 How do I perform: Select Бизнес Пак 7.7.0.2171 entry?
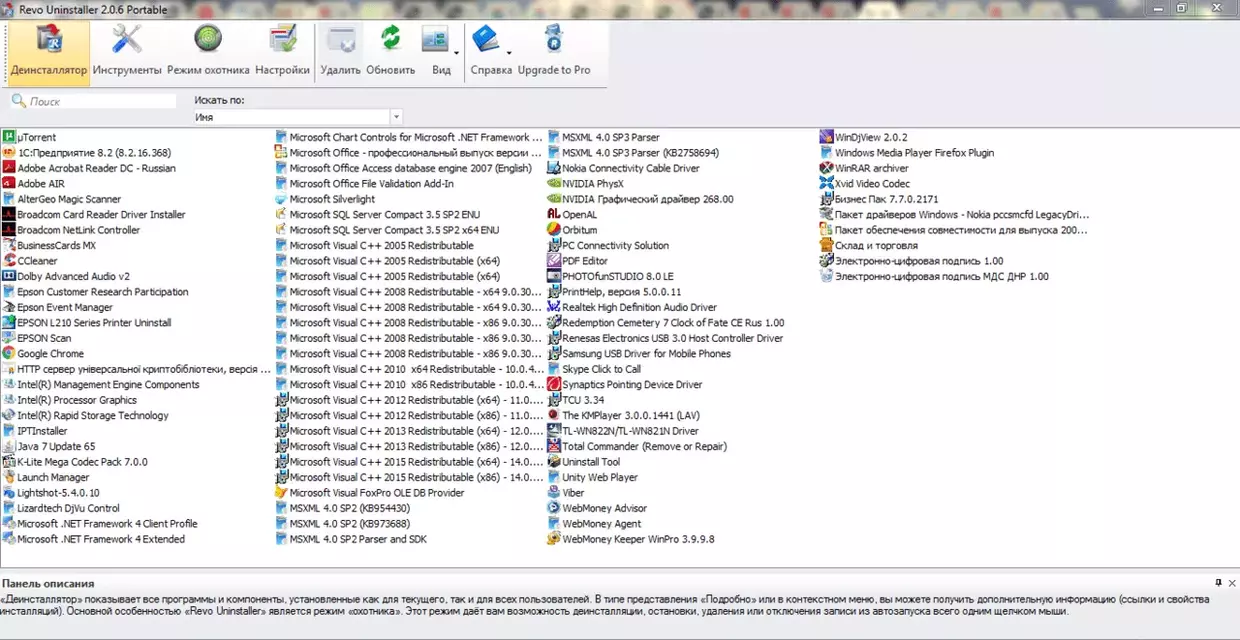point(879,199)
